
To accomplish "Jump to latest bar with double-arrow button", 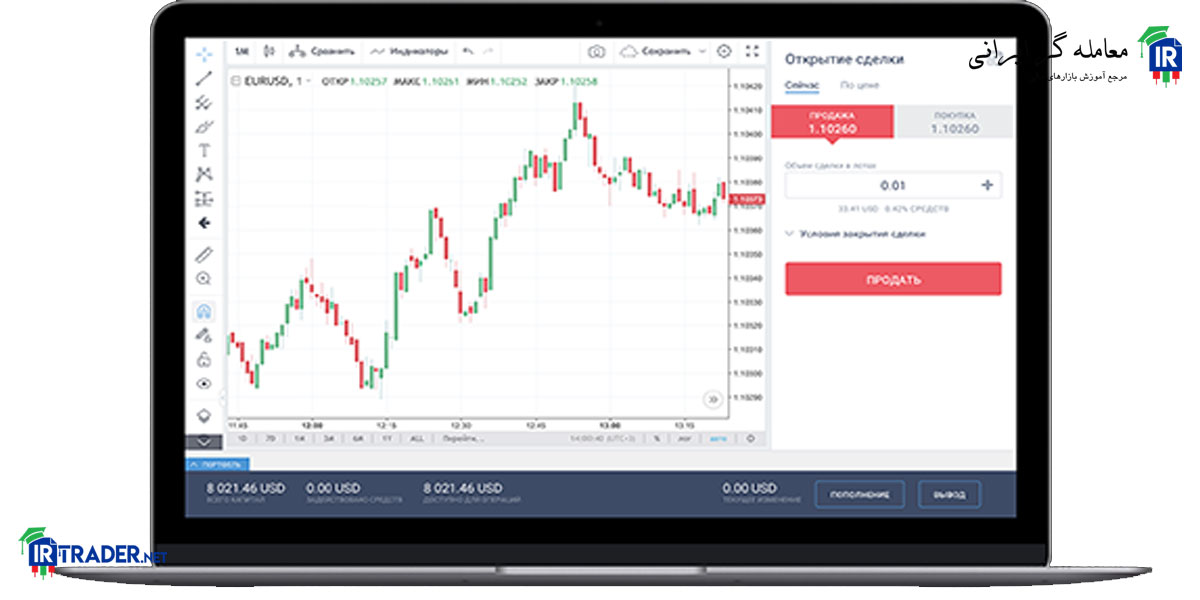I will point(713,399).
